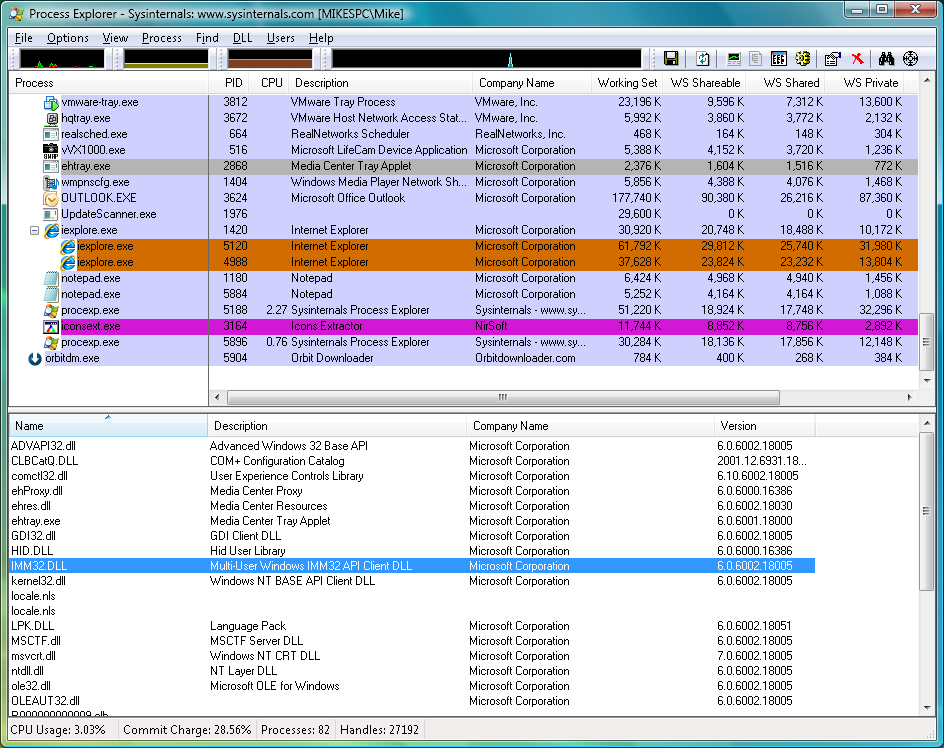Click the DLL pane vertical scrollbar thumb

click(927, 511)
